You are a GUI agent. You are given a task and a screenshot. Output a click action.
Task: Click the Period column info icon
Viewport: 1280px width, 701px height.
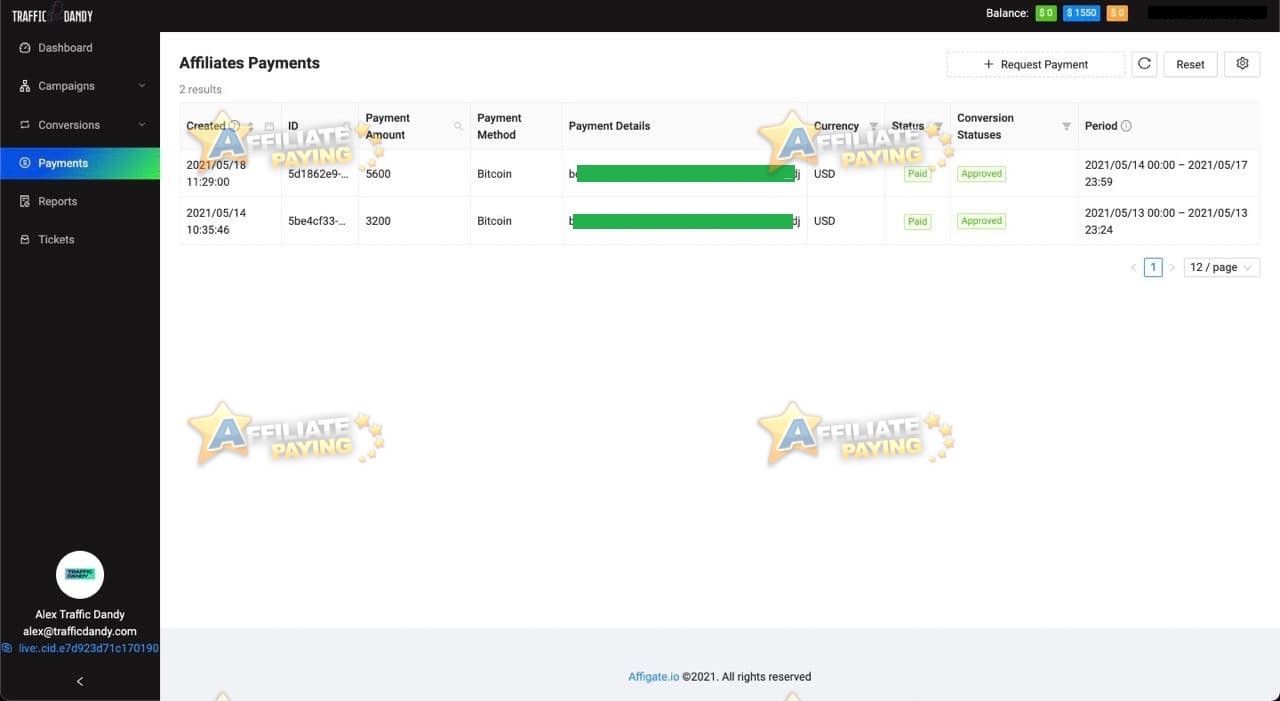(x=1126, y=126)
